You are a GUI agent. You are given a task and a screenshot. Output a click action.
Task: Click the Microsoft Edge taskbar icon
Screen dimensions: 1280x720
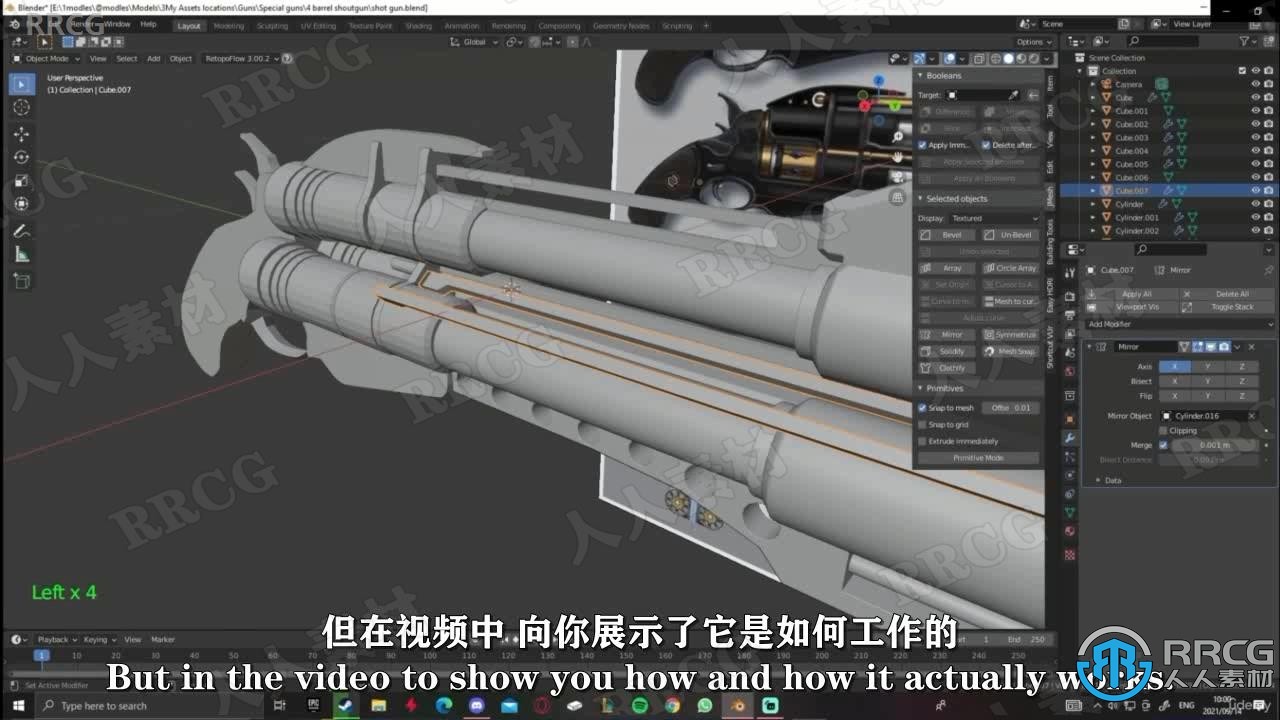[444, 705]
